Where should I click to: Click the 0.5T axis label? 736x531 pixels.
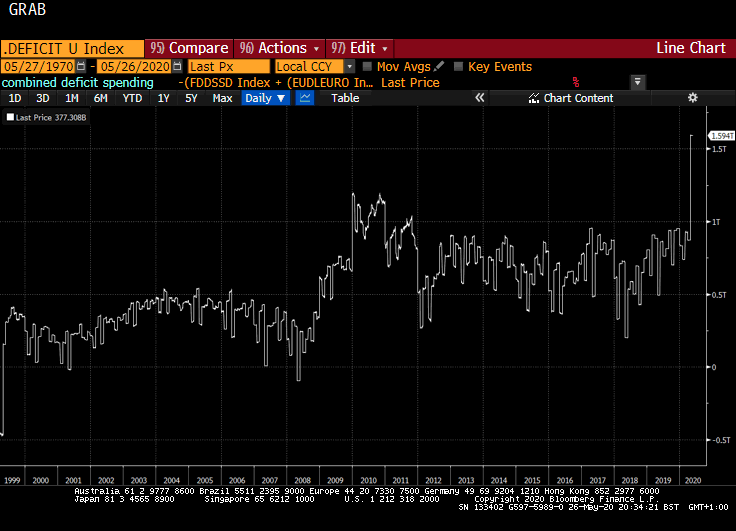click(719, 295)
